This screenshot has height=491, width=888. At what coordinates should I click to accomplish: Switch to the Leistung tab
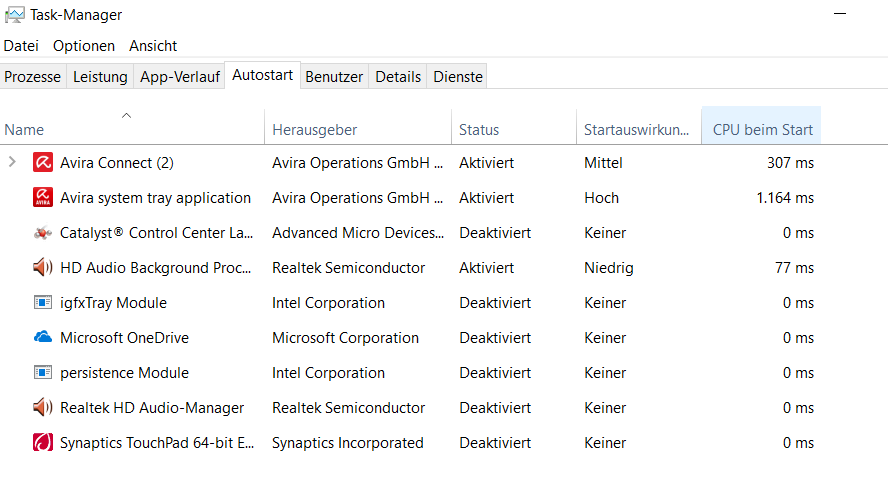[x=100, y=77]
